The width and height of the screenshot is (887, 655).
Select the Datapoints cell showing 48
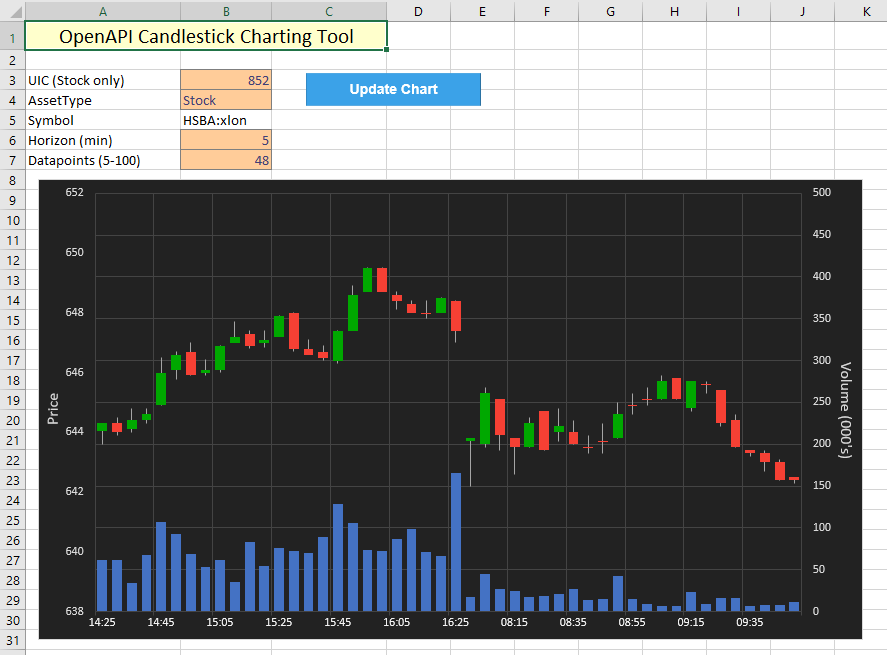226,160
